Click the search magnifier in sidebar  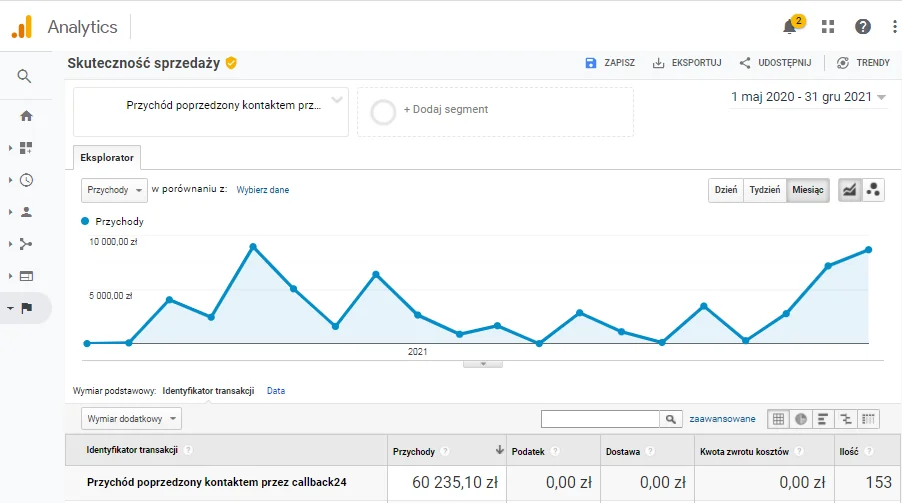coord(25,76)
